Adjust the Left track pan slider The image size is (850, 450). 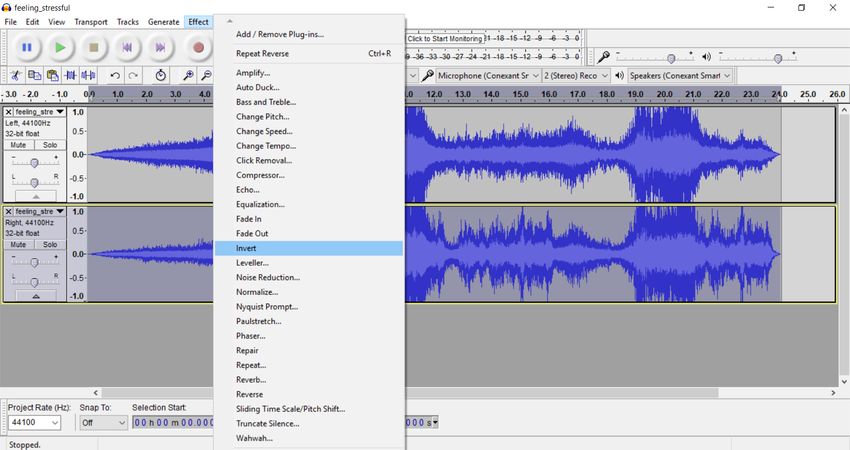(35, 183)
